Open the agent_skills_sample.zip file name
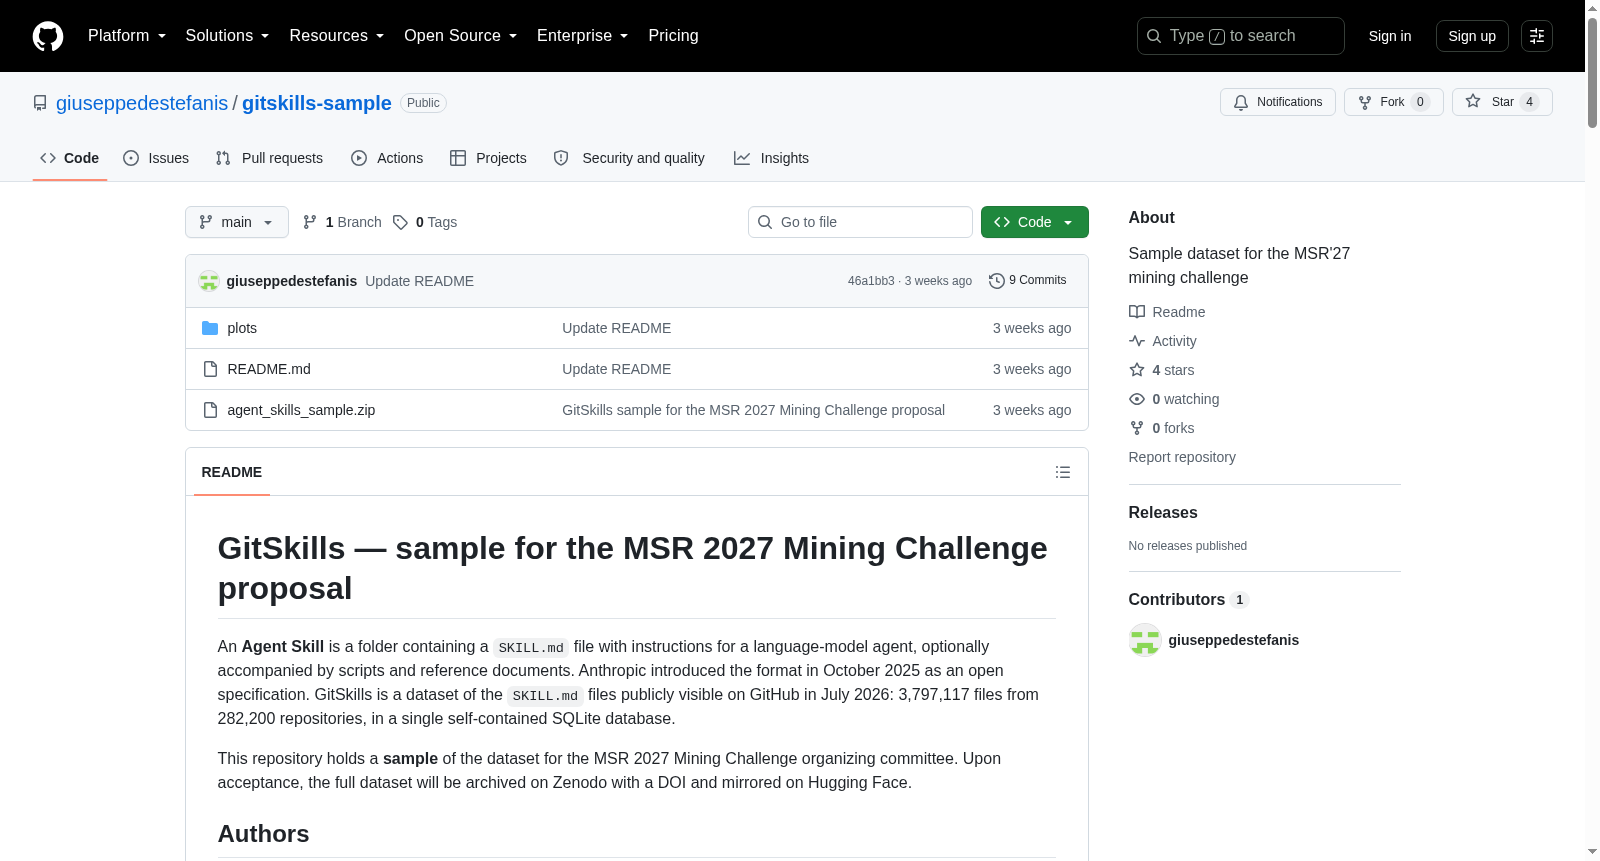Screen dimensions: 1600x861 tap(301, 410)
